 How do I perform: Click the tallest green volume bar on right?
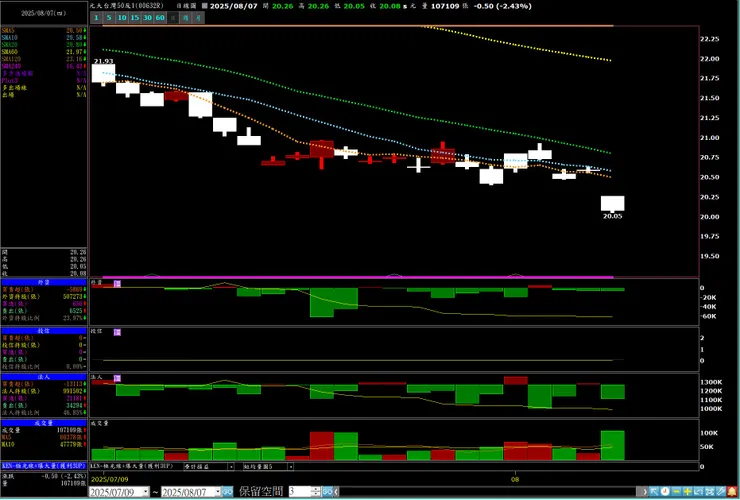(x=613, y=445)
